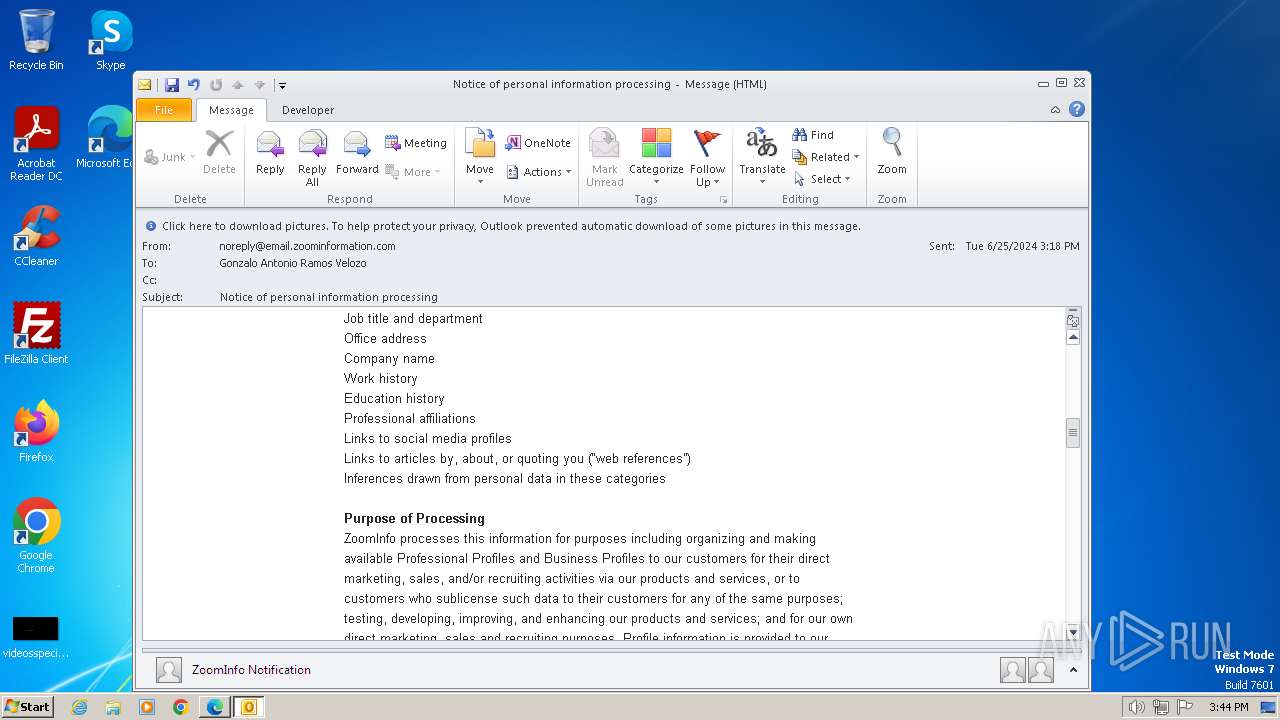
Task: Click sender noreply@email.zoominformation.com
Action: (x=307, y=246)
